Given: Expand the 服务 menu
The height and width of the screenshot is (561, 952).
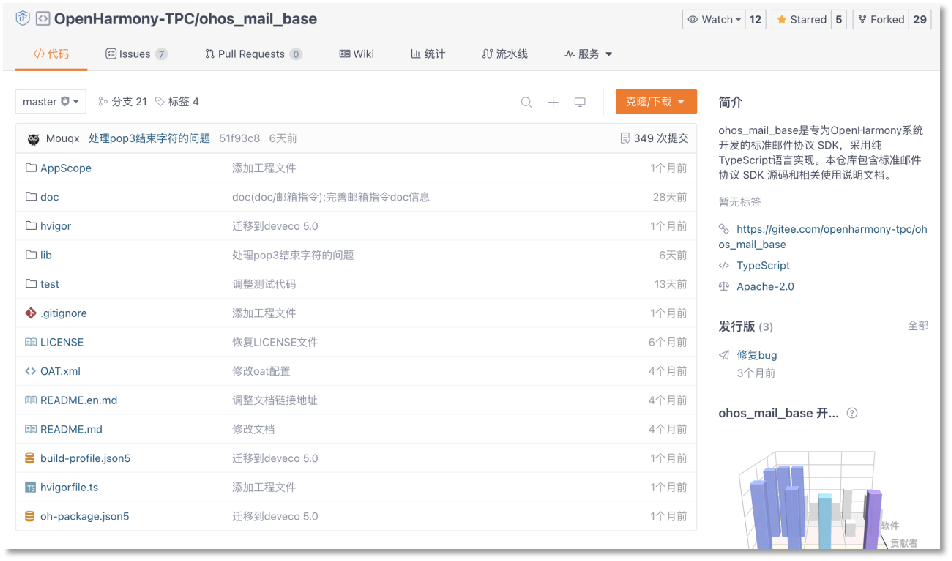Looking at the screenshot, I should 588,54.
